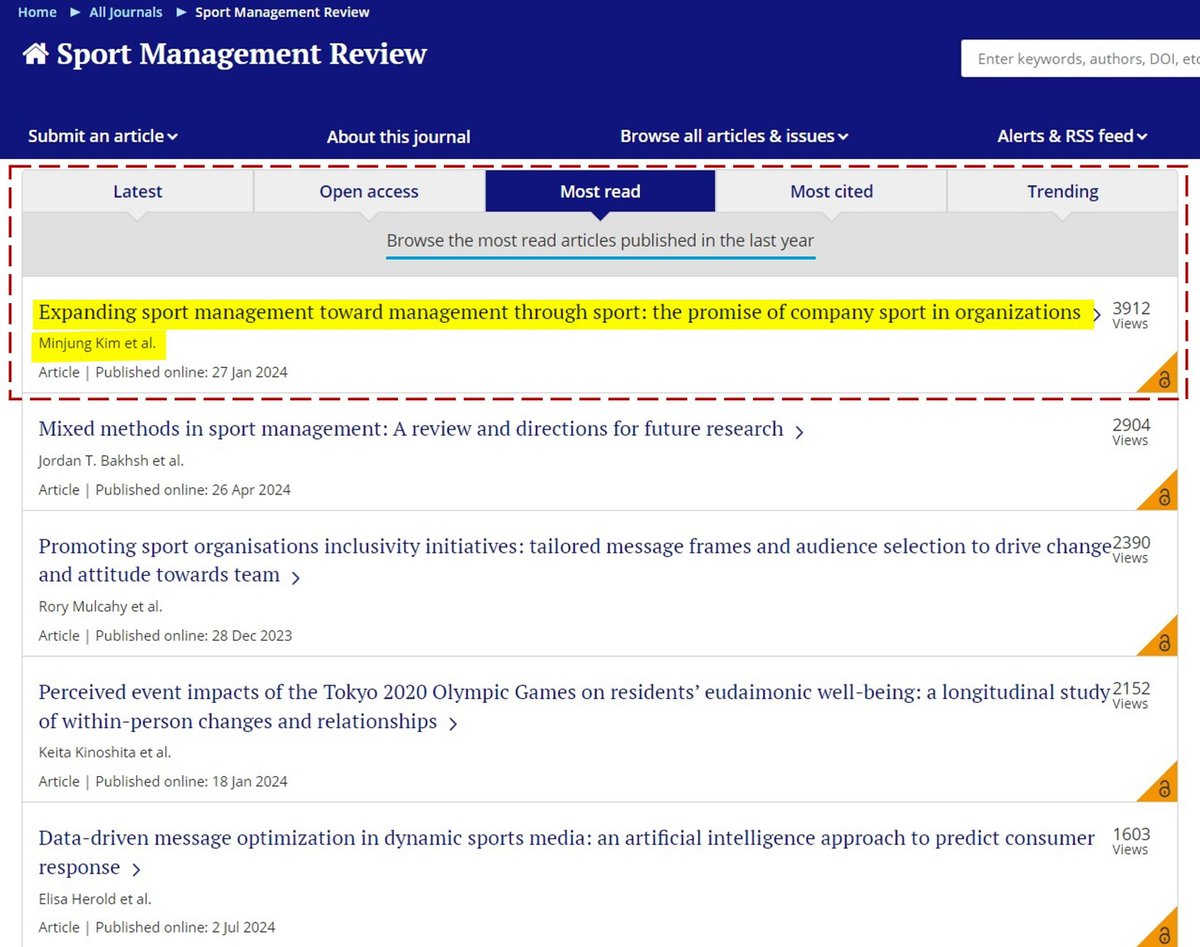Click author Jordan T. Bakhsh et al.

tap(111, 461)
